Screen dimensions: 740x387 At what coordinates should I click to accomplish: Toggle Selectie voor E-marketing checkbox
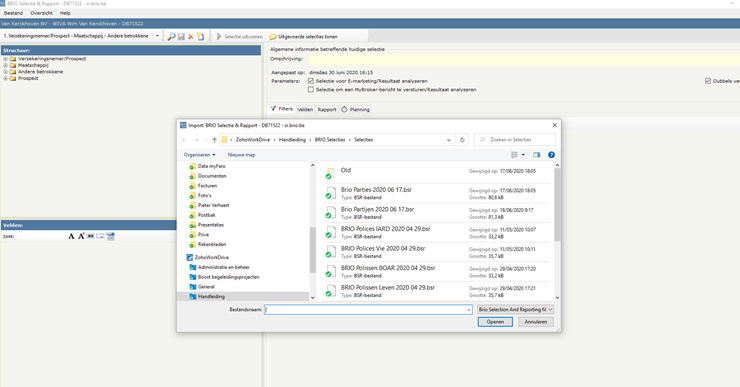(311, 81)
